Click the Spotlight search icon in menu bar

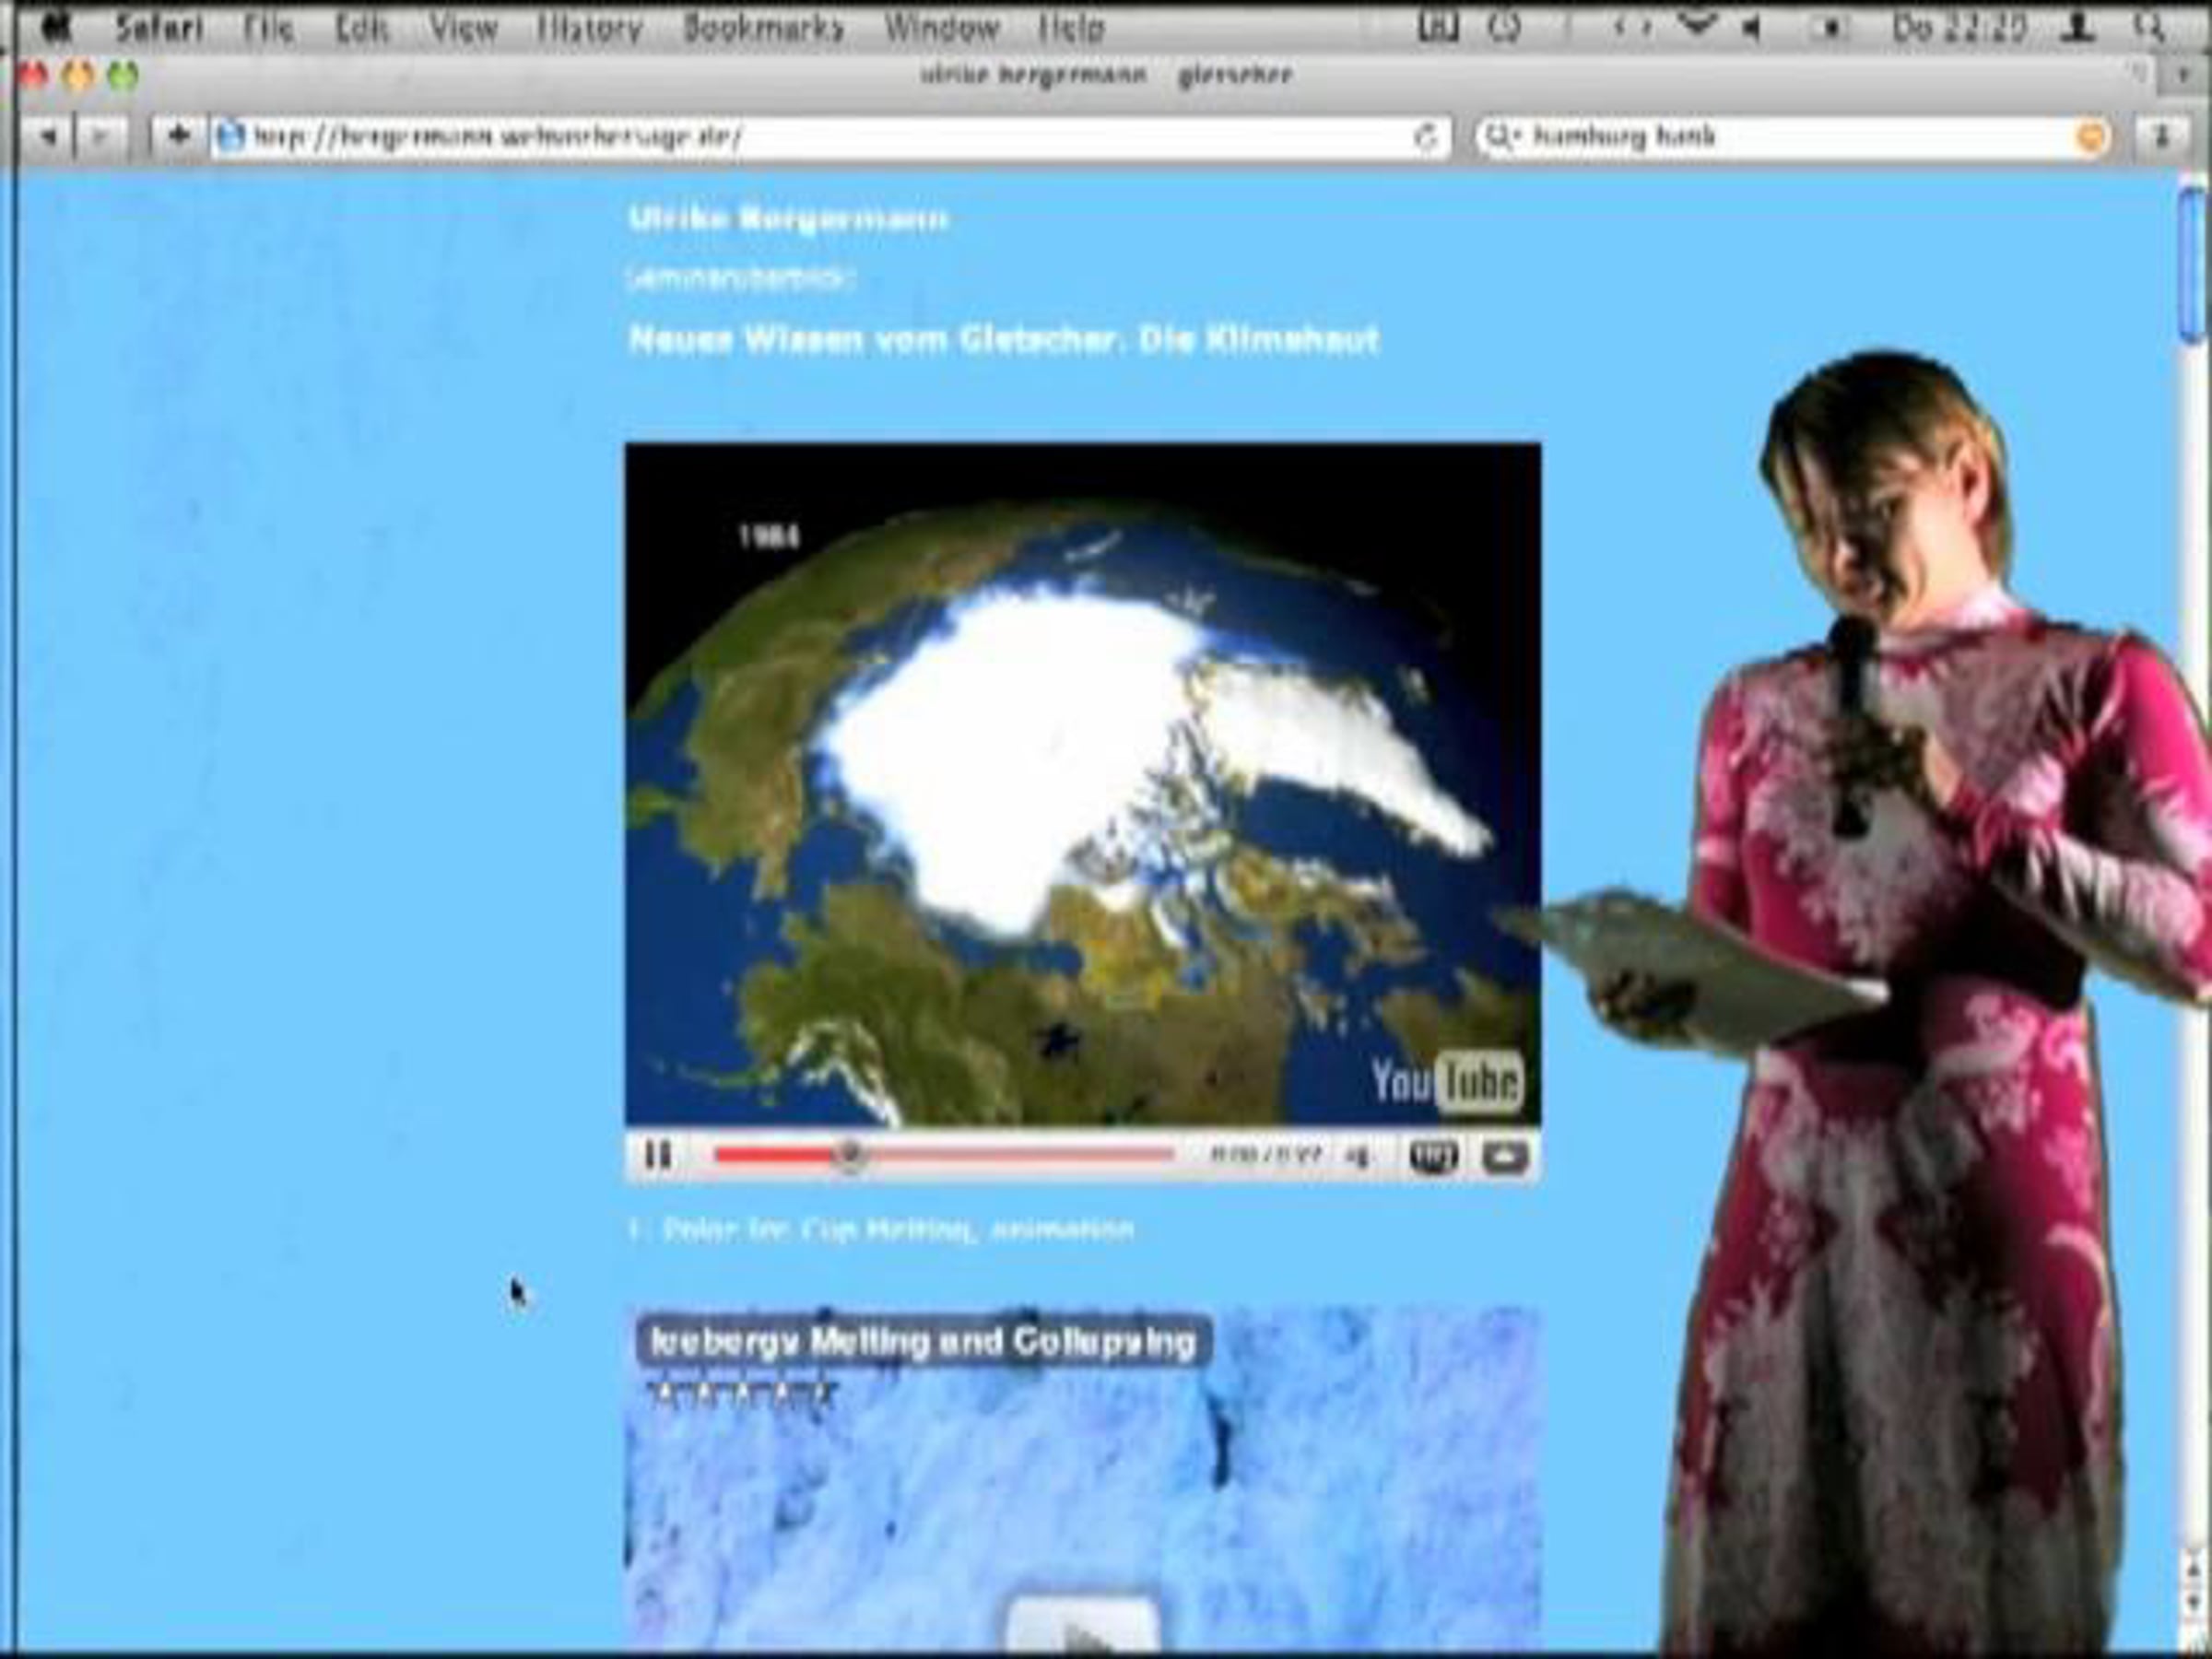pos(2147,28)
